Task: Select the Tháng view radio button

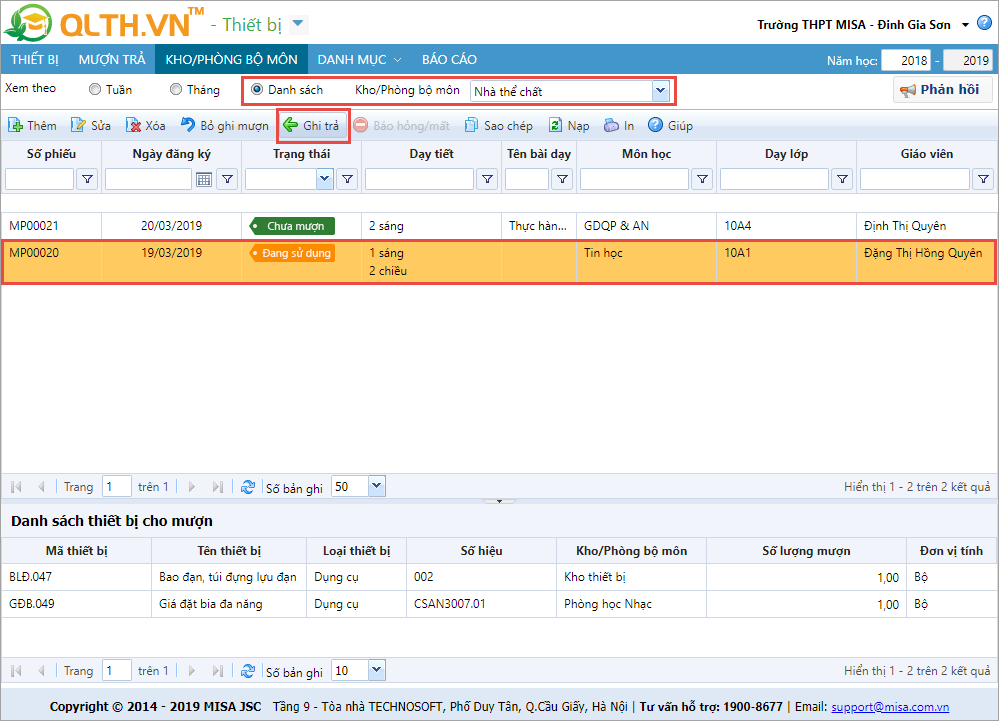Action: tap(176, 89)
